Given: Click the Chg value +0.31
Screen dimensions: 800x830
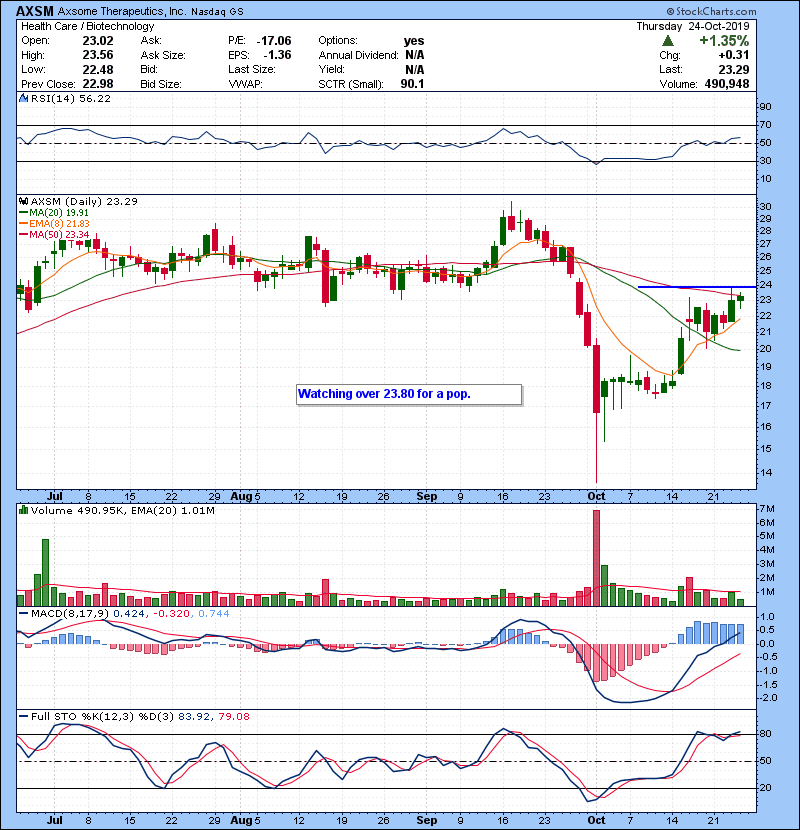Looking at the screenshot, I should [733, 55].
